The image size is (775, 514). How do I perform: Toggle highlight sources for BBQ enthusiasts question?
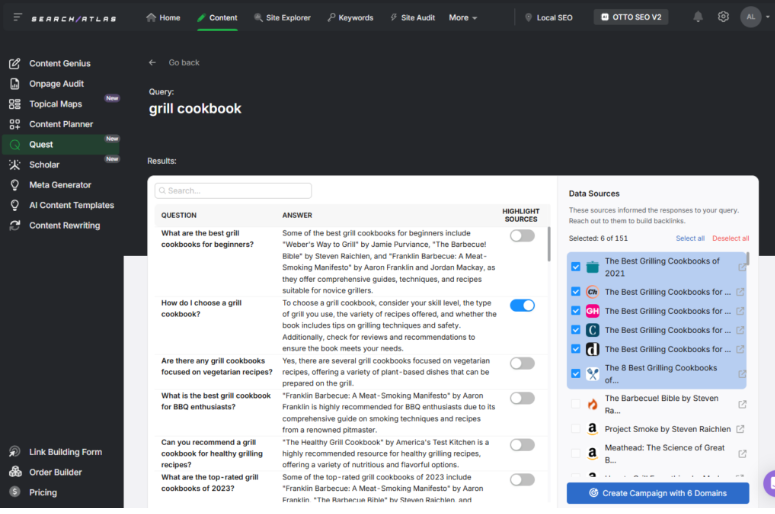pyautogui.click(x=522, y=398)
